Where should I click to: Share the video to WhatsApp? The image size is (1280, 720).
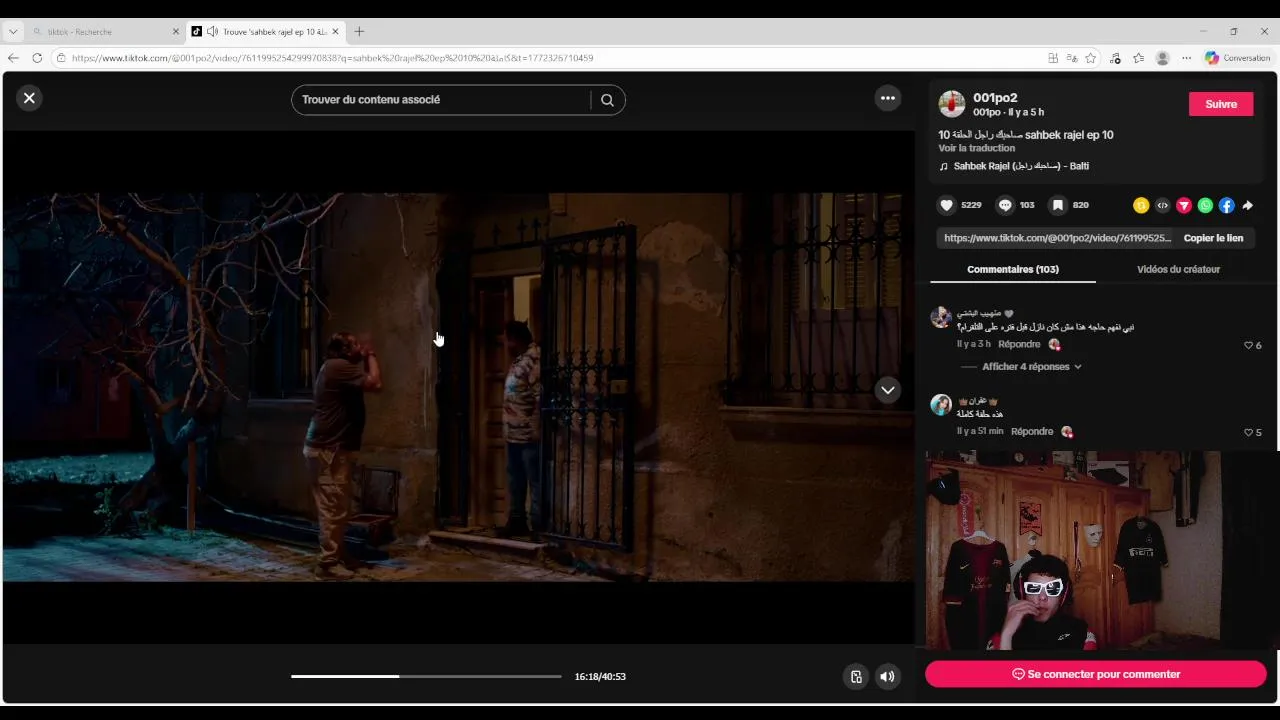(x=1205, y=205)
